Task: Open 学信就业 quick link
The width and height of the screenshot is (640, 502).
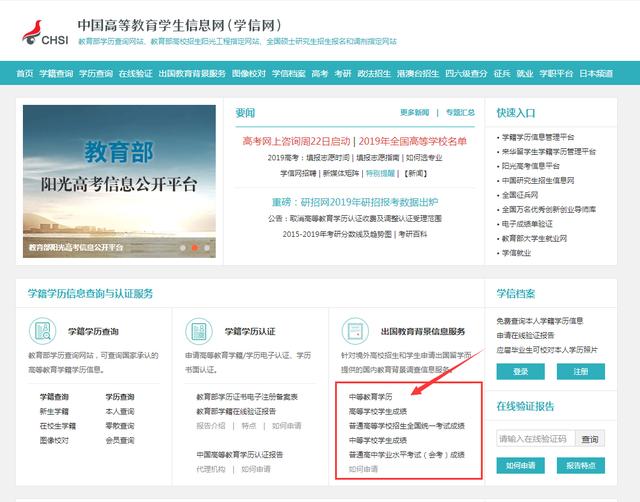Action: 516,253
